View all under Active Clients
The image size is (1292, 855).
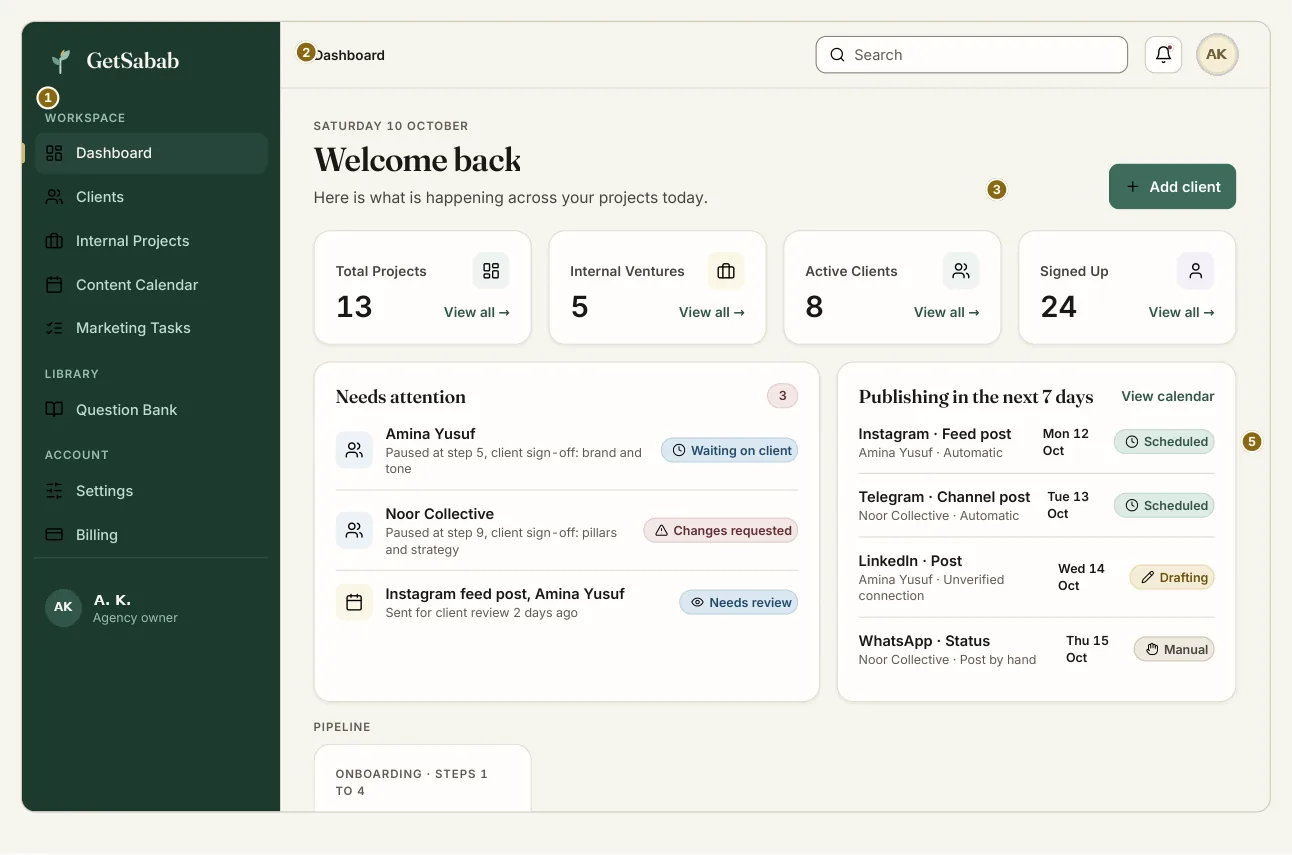947,312
